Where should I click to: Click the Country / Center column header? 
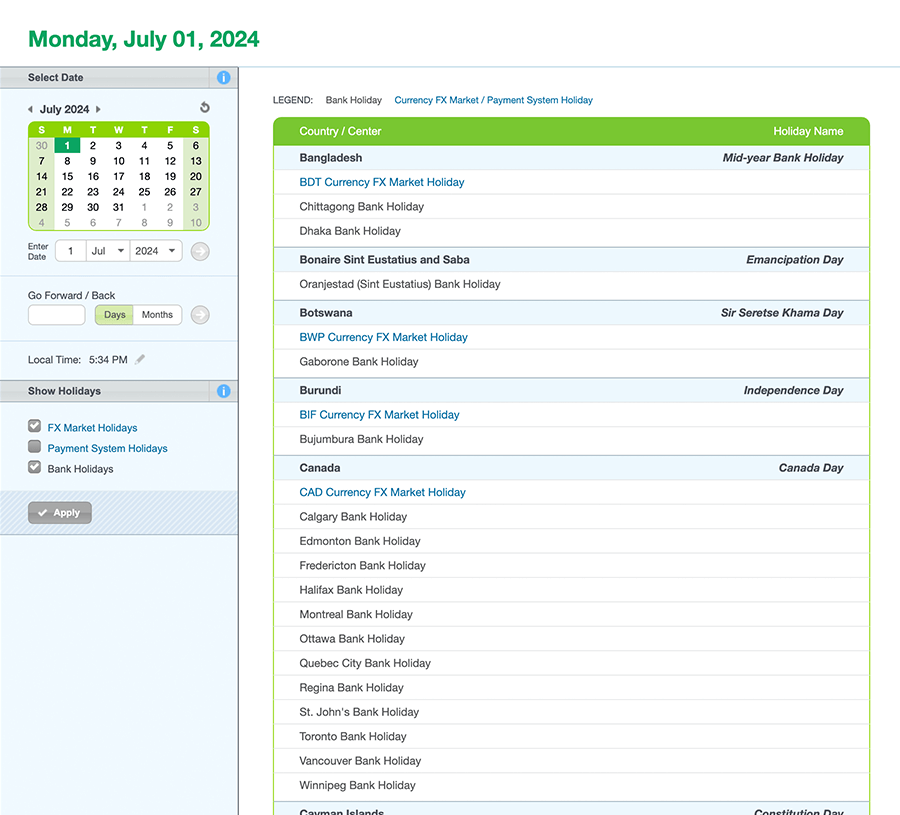click(340, 131)
